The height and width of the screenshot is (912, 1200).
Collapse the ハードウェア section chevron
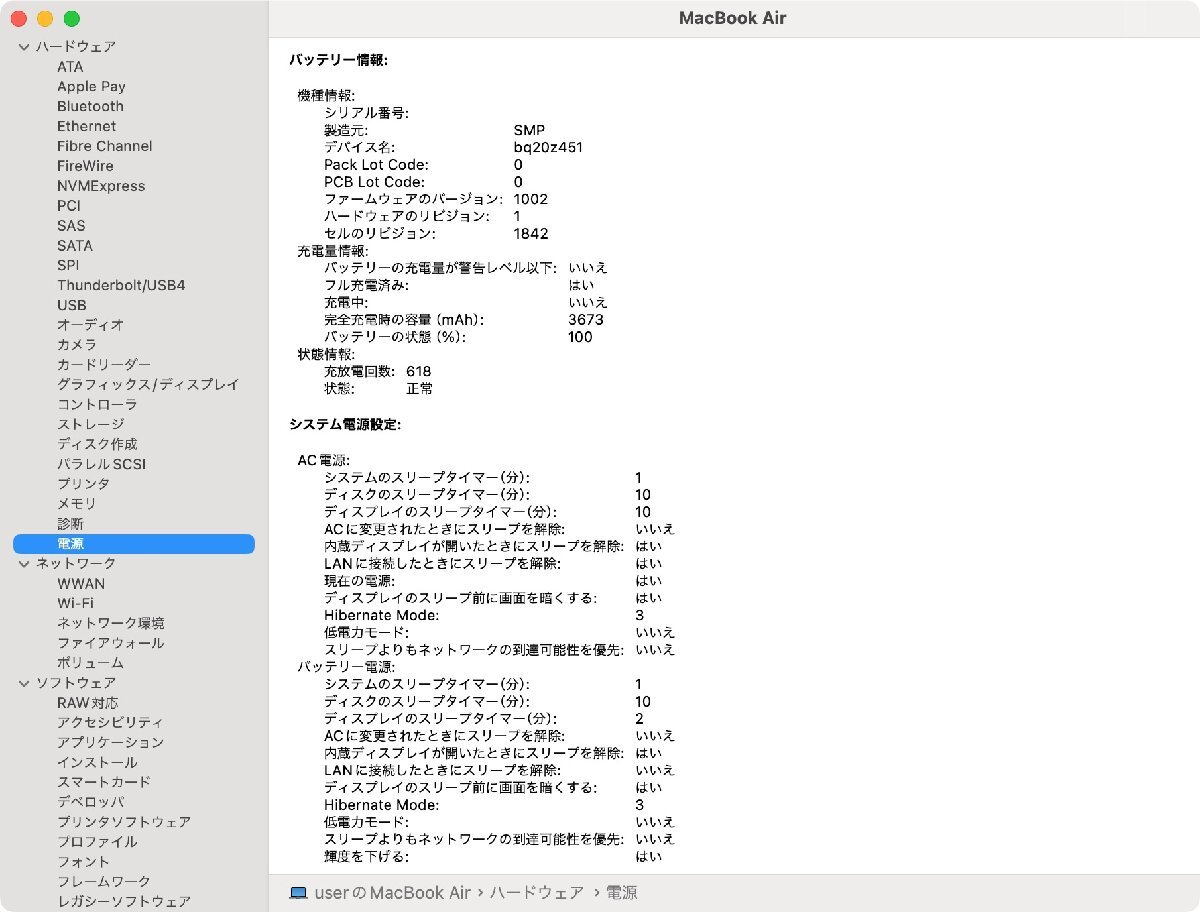click(x=24, y=47)
